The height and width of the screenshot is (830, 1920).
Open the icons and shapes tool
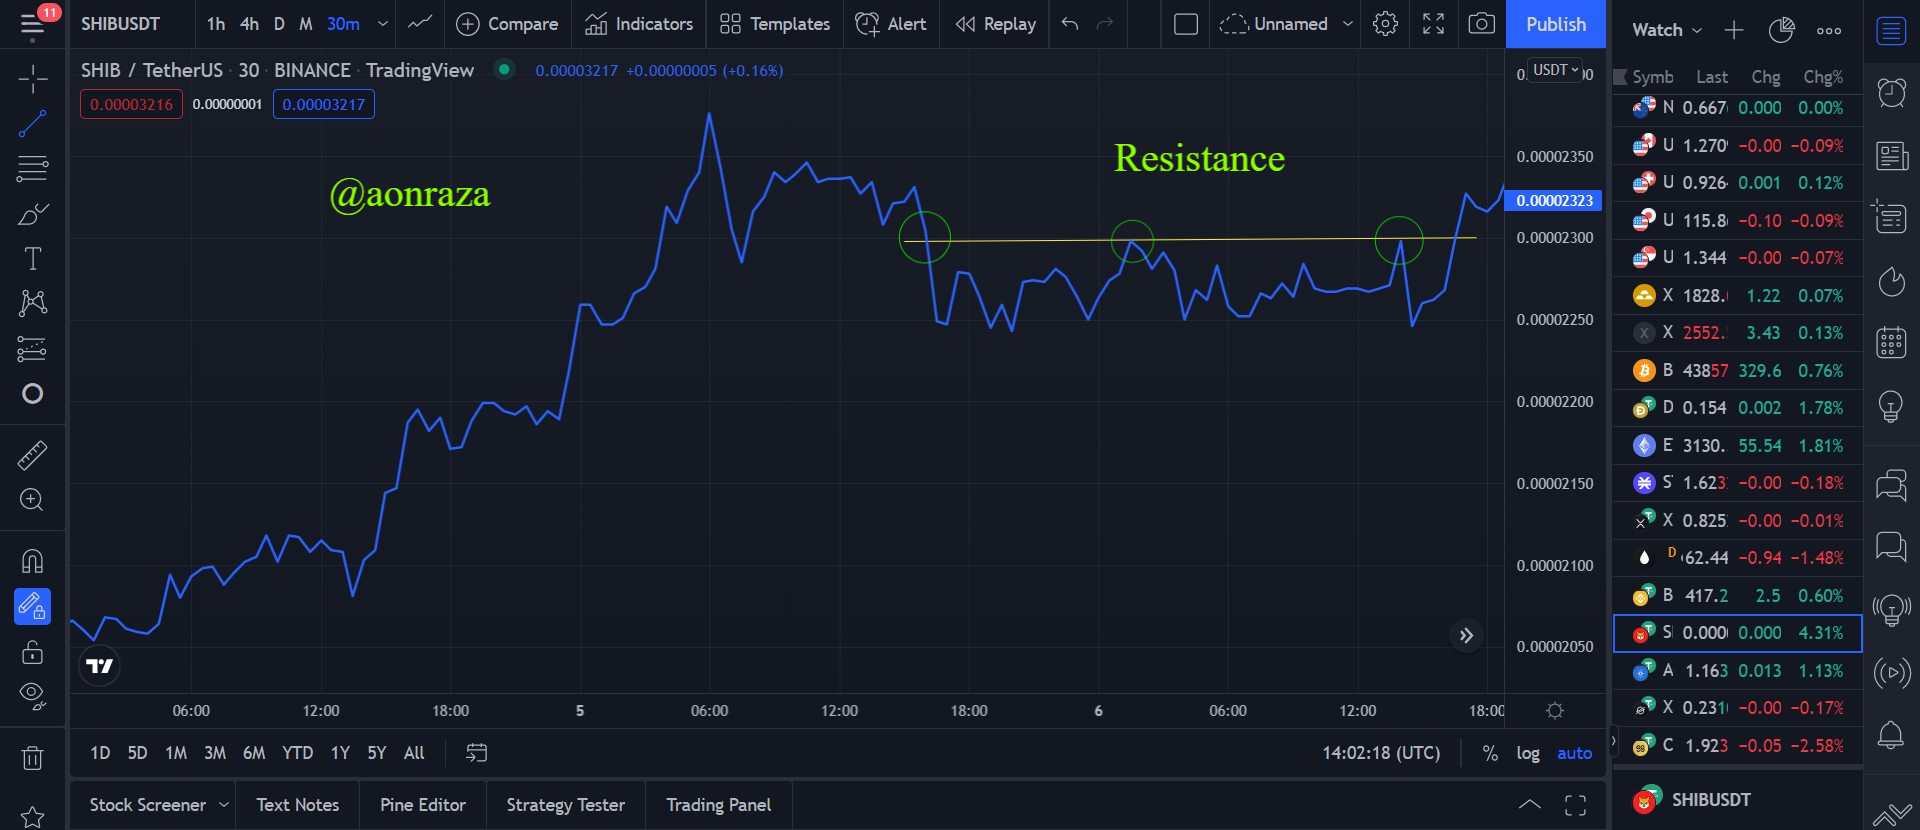(x=32, y=394)
